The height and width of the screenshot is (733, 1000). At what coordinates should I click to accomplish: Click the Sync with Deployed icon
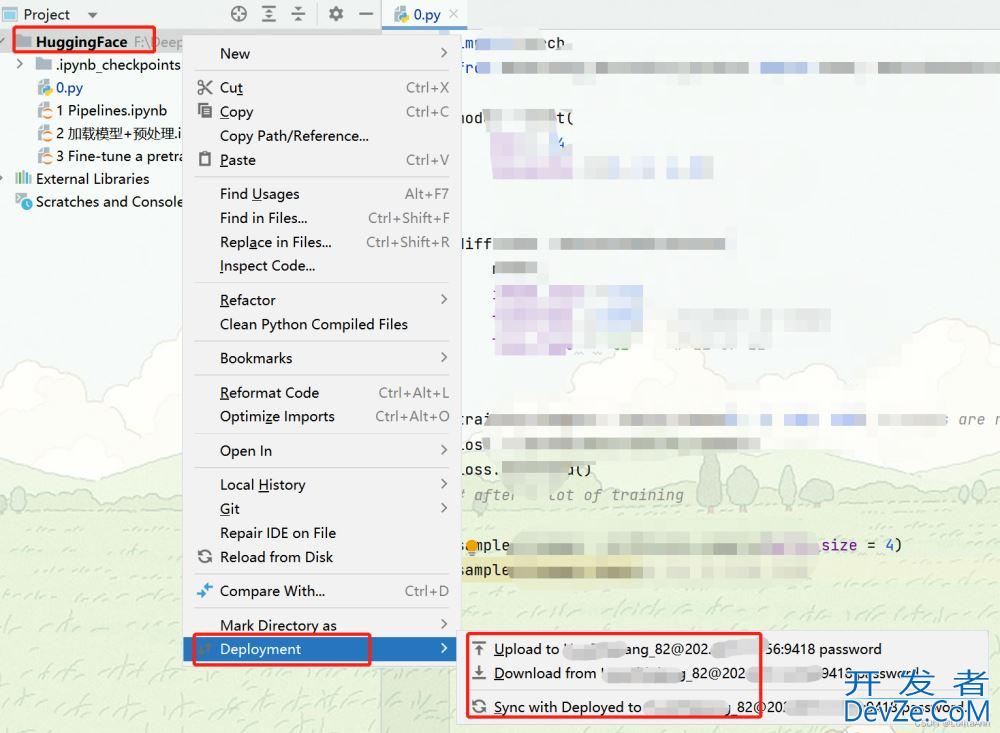pyautogui.click(x=479, y=707)
